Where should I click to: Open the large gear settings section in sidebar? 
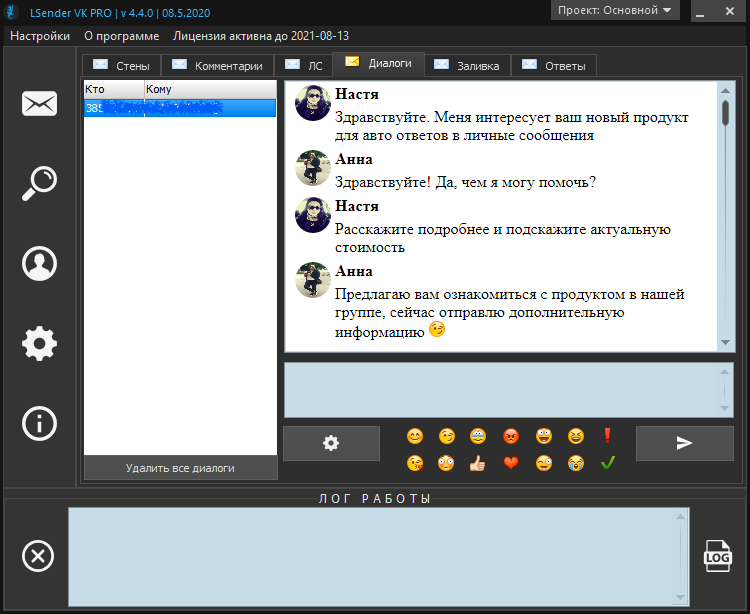tap(39, 343)
